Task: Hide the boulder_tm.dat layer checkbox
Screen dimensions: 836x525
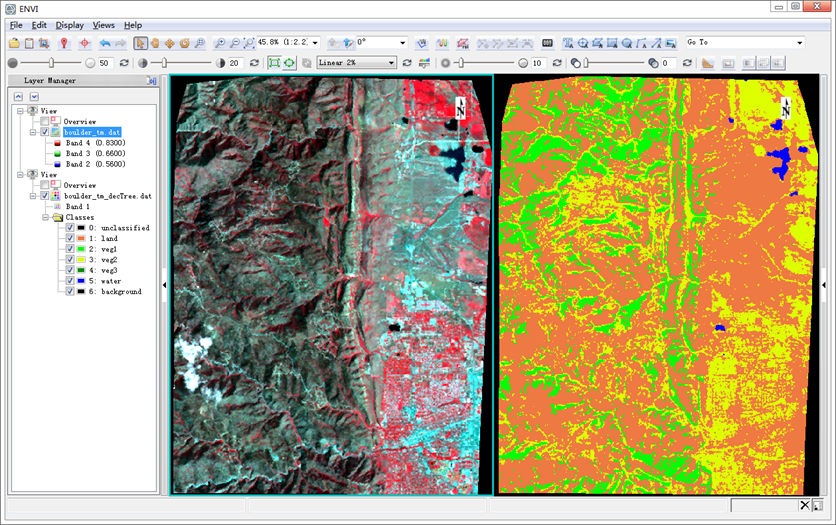Action: pos(45,132)
